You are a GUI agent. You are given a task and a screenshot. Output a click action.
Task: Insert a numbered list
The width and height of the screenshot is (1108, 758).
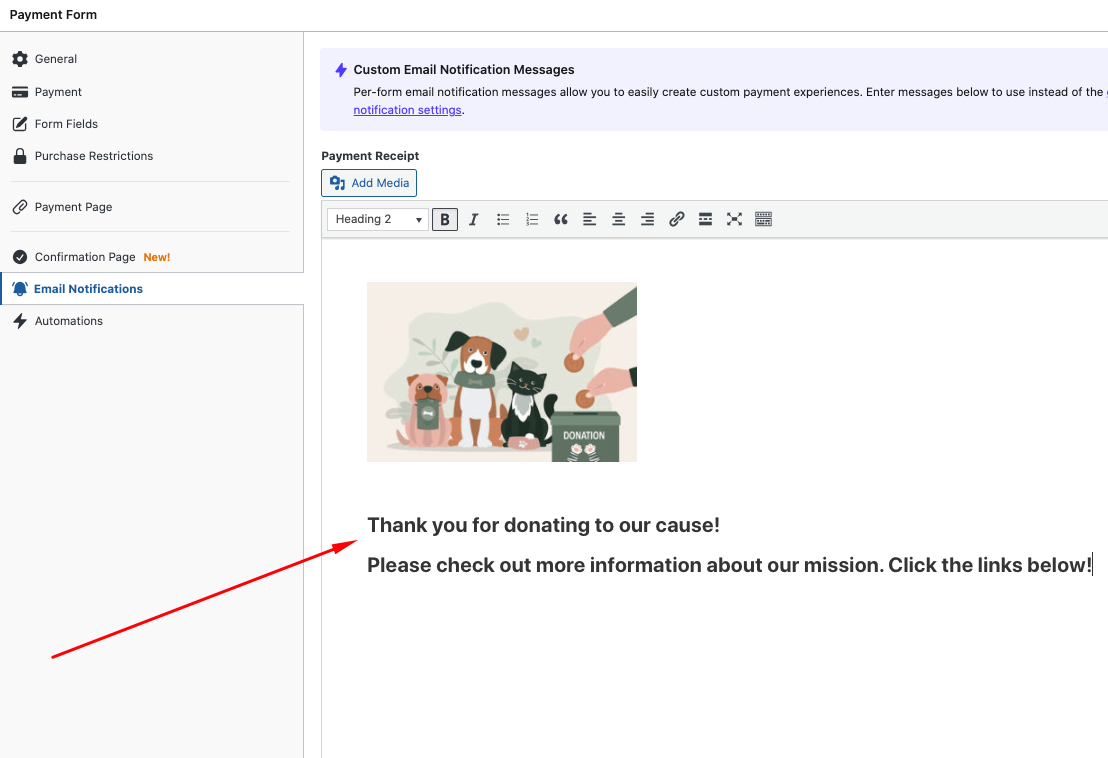[532, 219]
